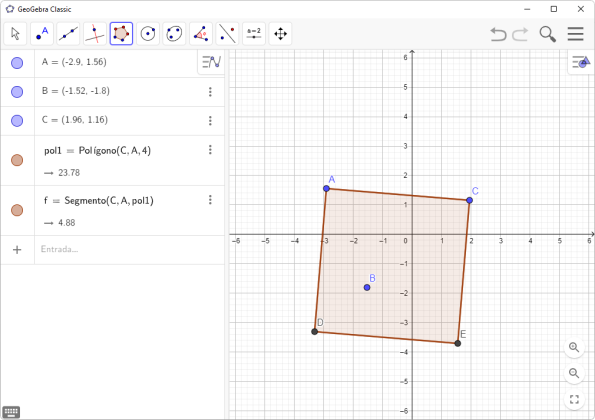595x420 pixels.
Task: Toggle visibility of point B
Action: 17,92
